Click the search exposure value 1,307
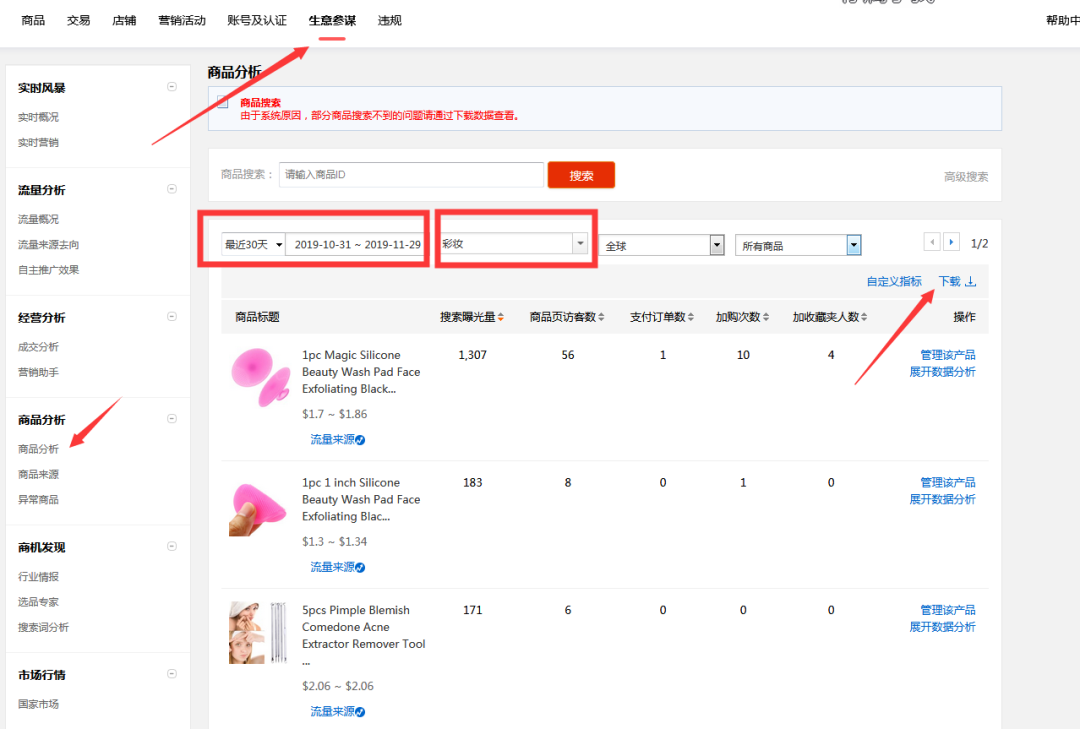The image size is (1080, 729). [x=472, y=355]
